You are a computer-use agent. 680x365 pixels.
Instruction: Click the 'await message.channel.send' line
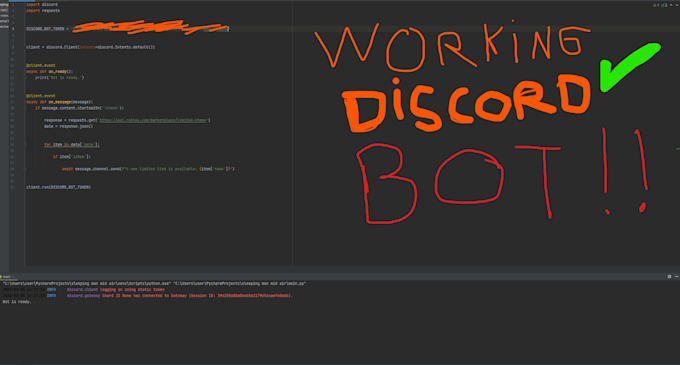tap(148, 169)
